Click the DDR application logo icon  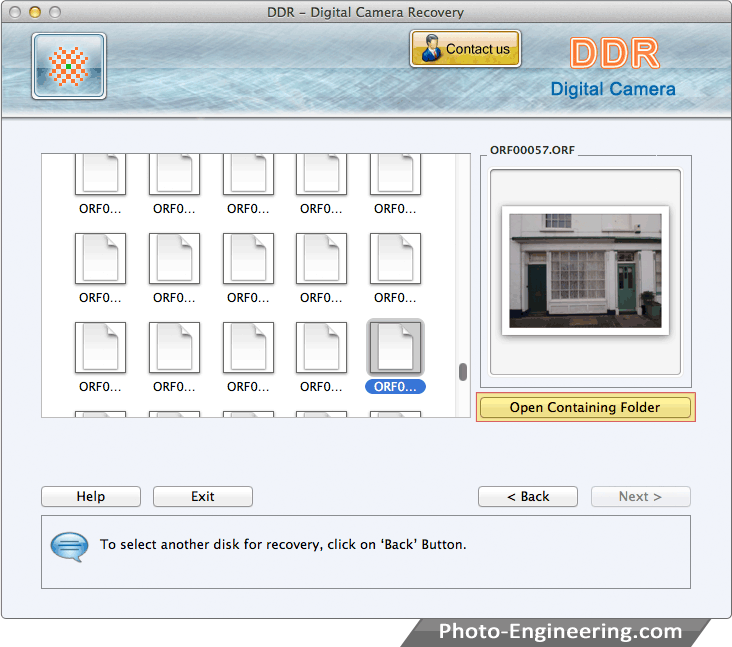[69, 66]
